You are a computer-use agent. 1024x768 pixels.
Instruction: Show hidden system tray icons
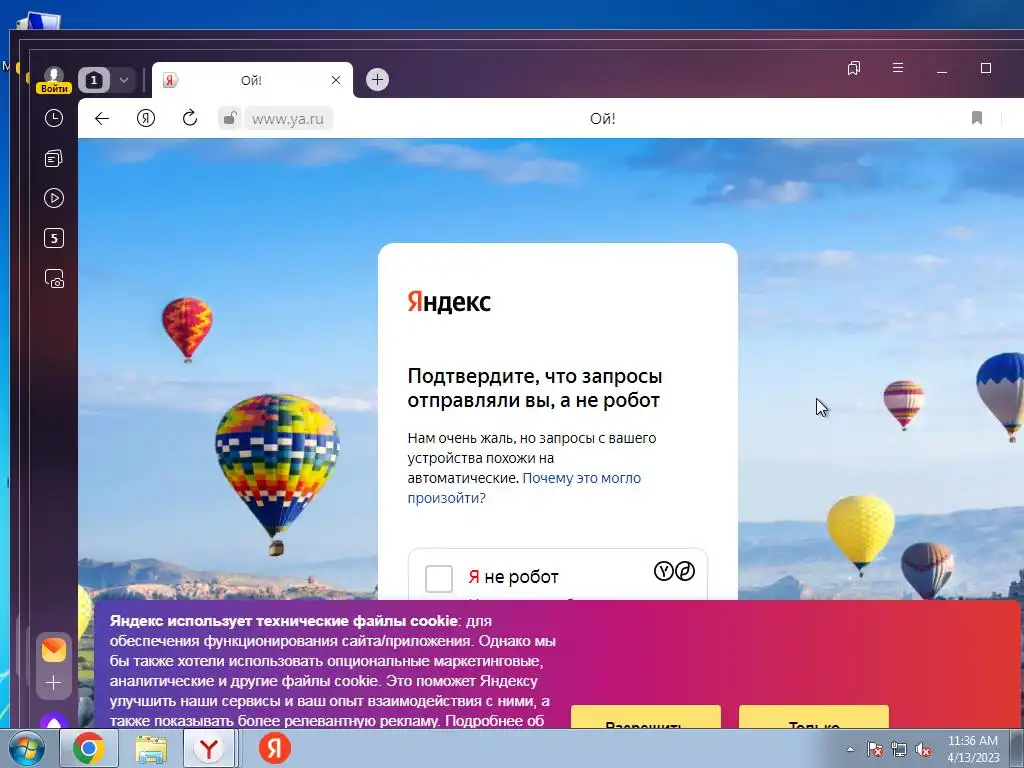click(x=850, y=749)
